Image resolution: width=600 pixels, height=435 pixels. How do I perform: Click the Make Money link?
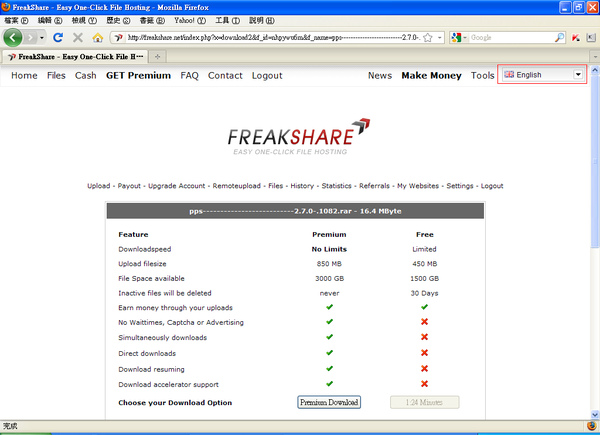tap(431, 76)
